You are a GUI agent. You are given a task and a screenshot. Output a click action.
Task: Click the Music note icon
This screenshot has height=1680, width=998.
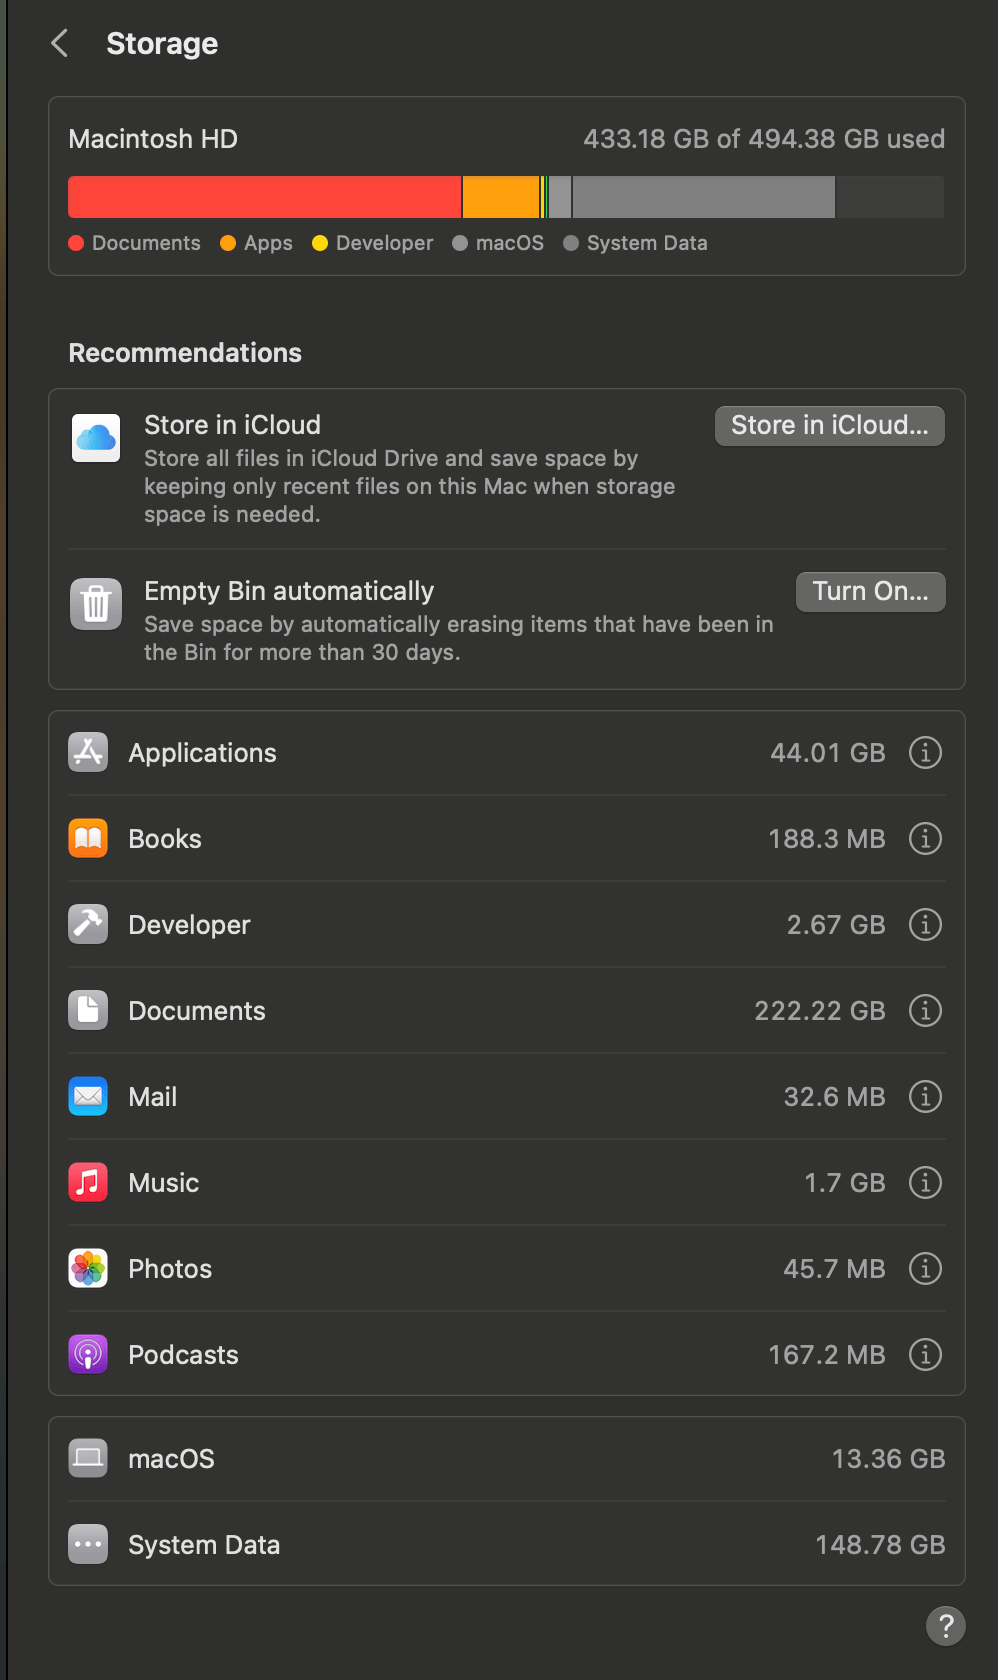coord(87,1182)
